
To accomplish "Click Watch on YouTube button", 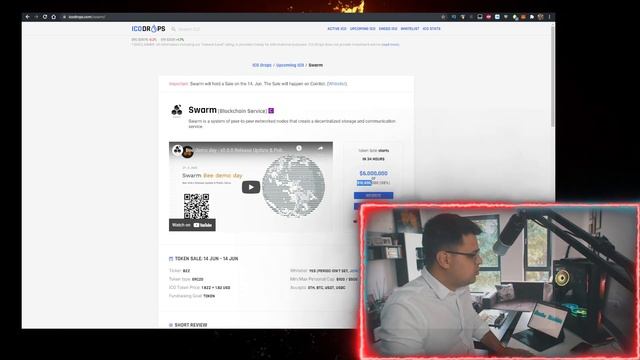I will point(192,225).
